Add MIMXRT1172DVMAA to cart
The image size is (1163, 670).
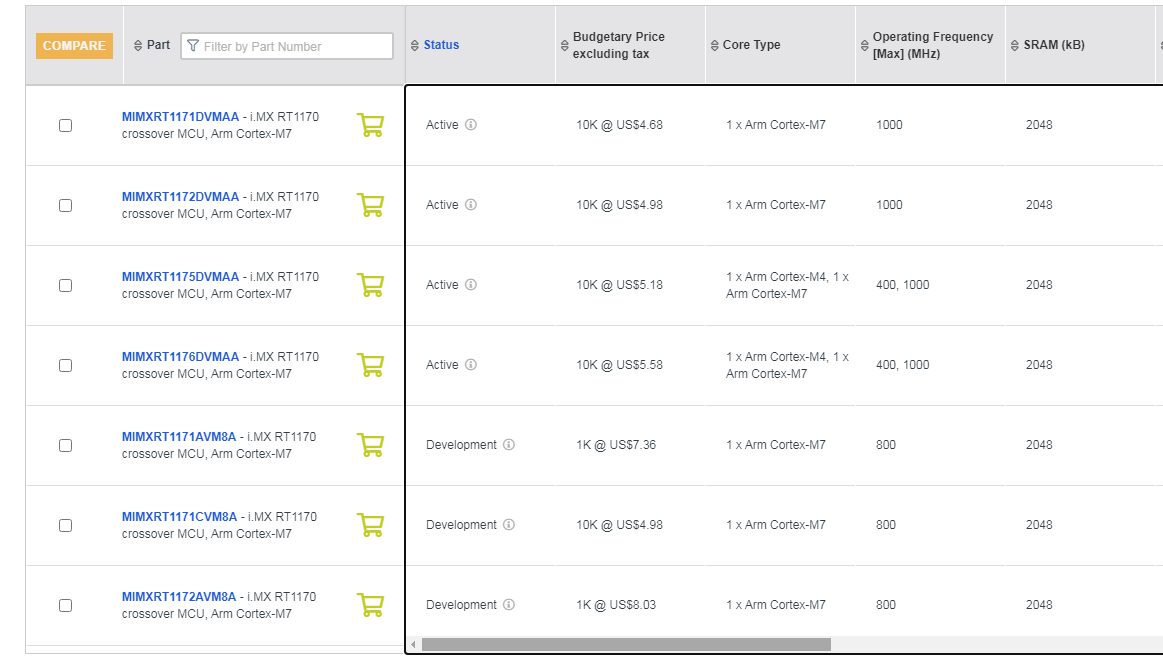click(x=370, y=205)
